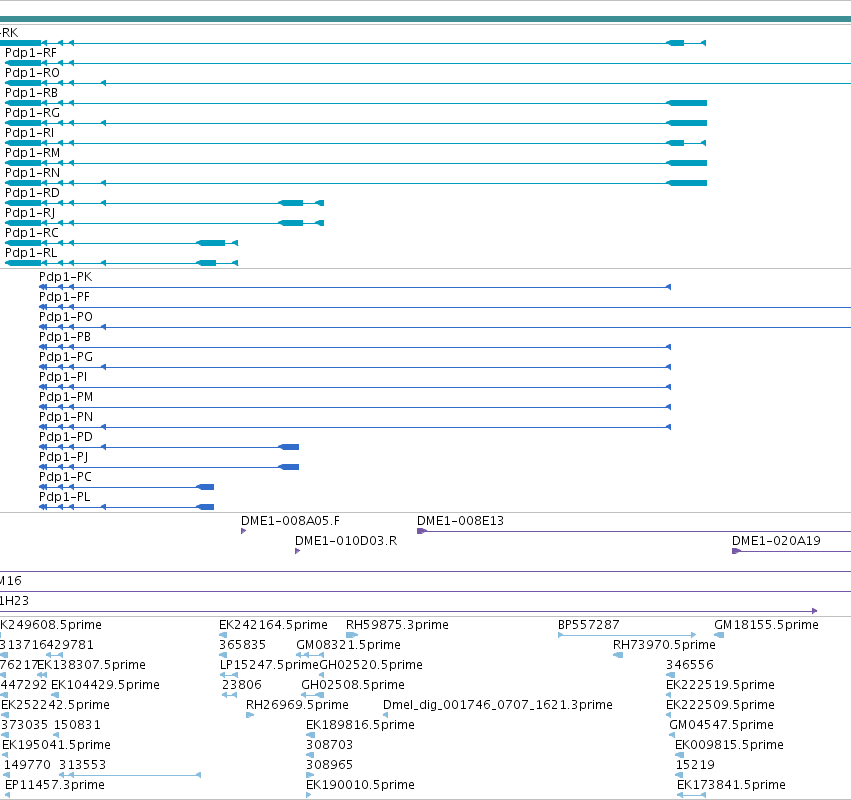Select the DME1-008A05.F clone feature
Viewport: 851px width, 800px height.
point(244,531)
